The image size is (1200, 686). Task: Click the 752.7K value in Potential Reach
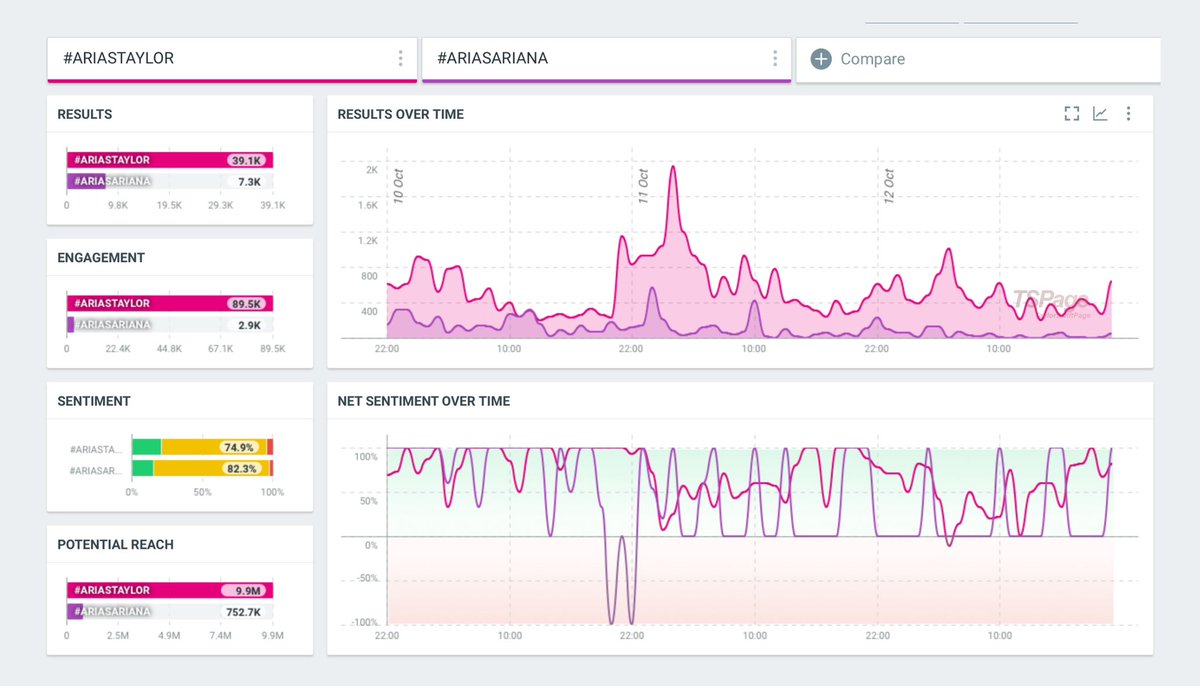pos(242,611)
